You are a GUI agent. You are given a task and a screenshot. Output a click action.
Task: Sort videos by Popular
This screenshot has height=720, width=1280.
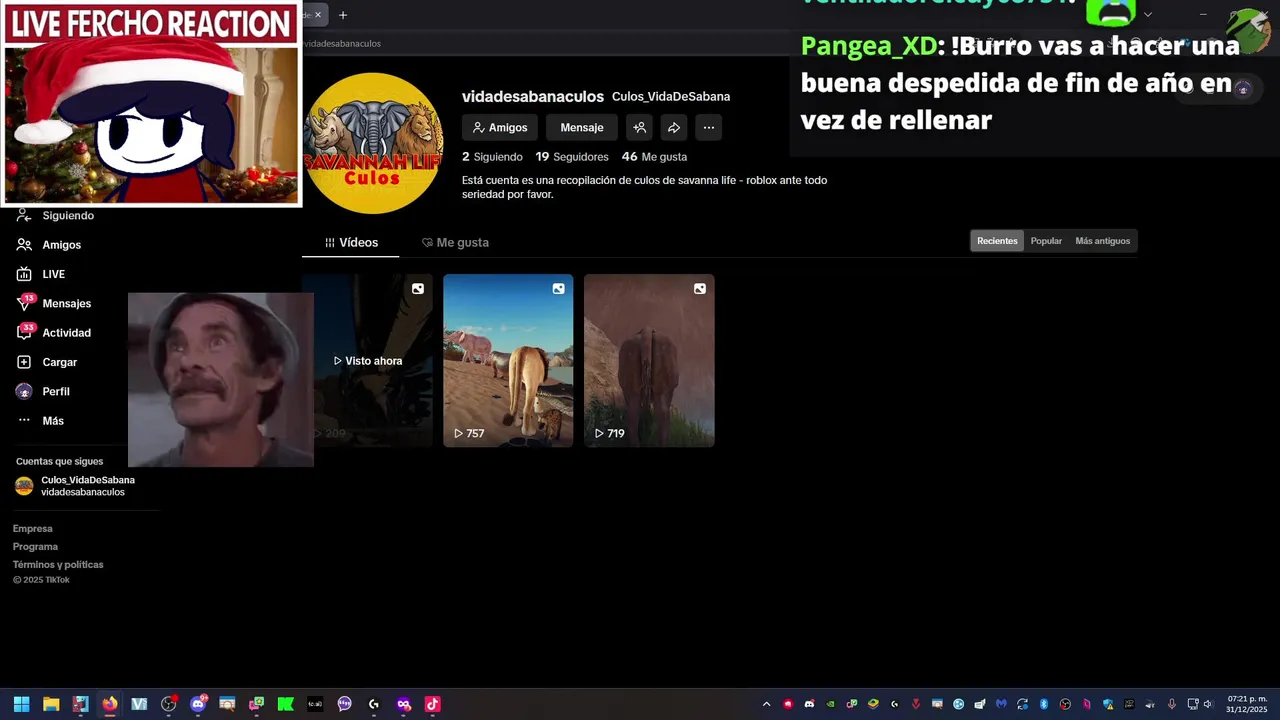tap(1046, 241)
